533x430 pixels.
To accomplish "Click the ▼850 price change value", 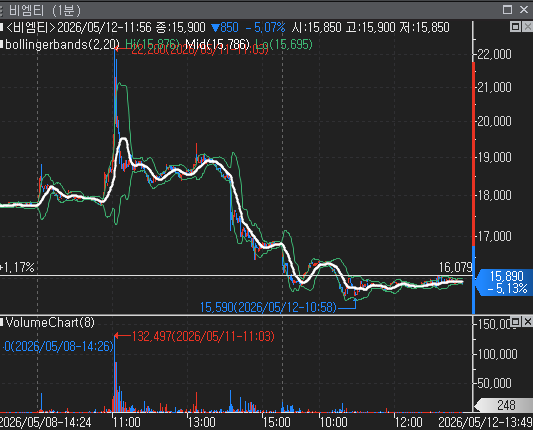I will point(225,28).
